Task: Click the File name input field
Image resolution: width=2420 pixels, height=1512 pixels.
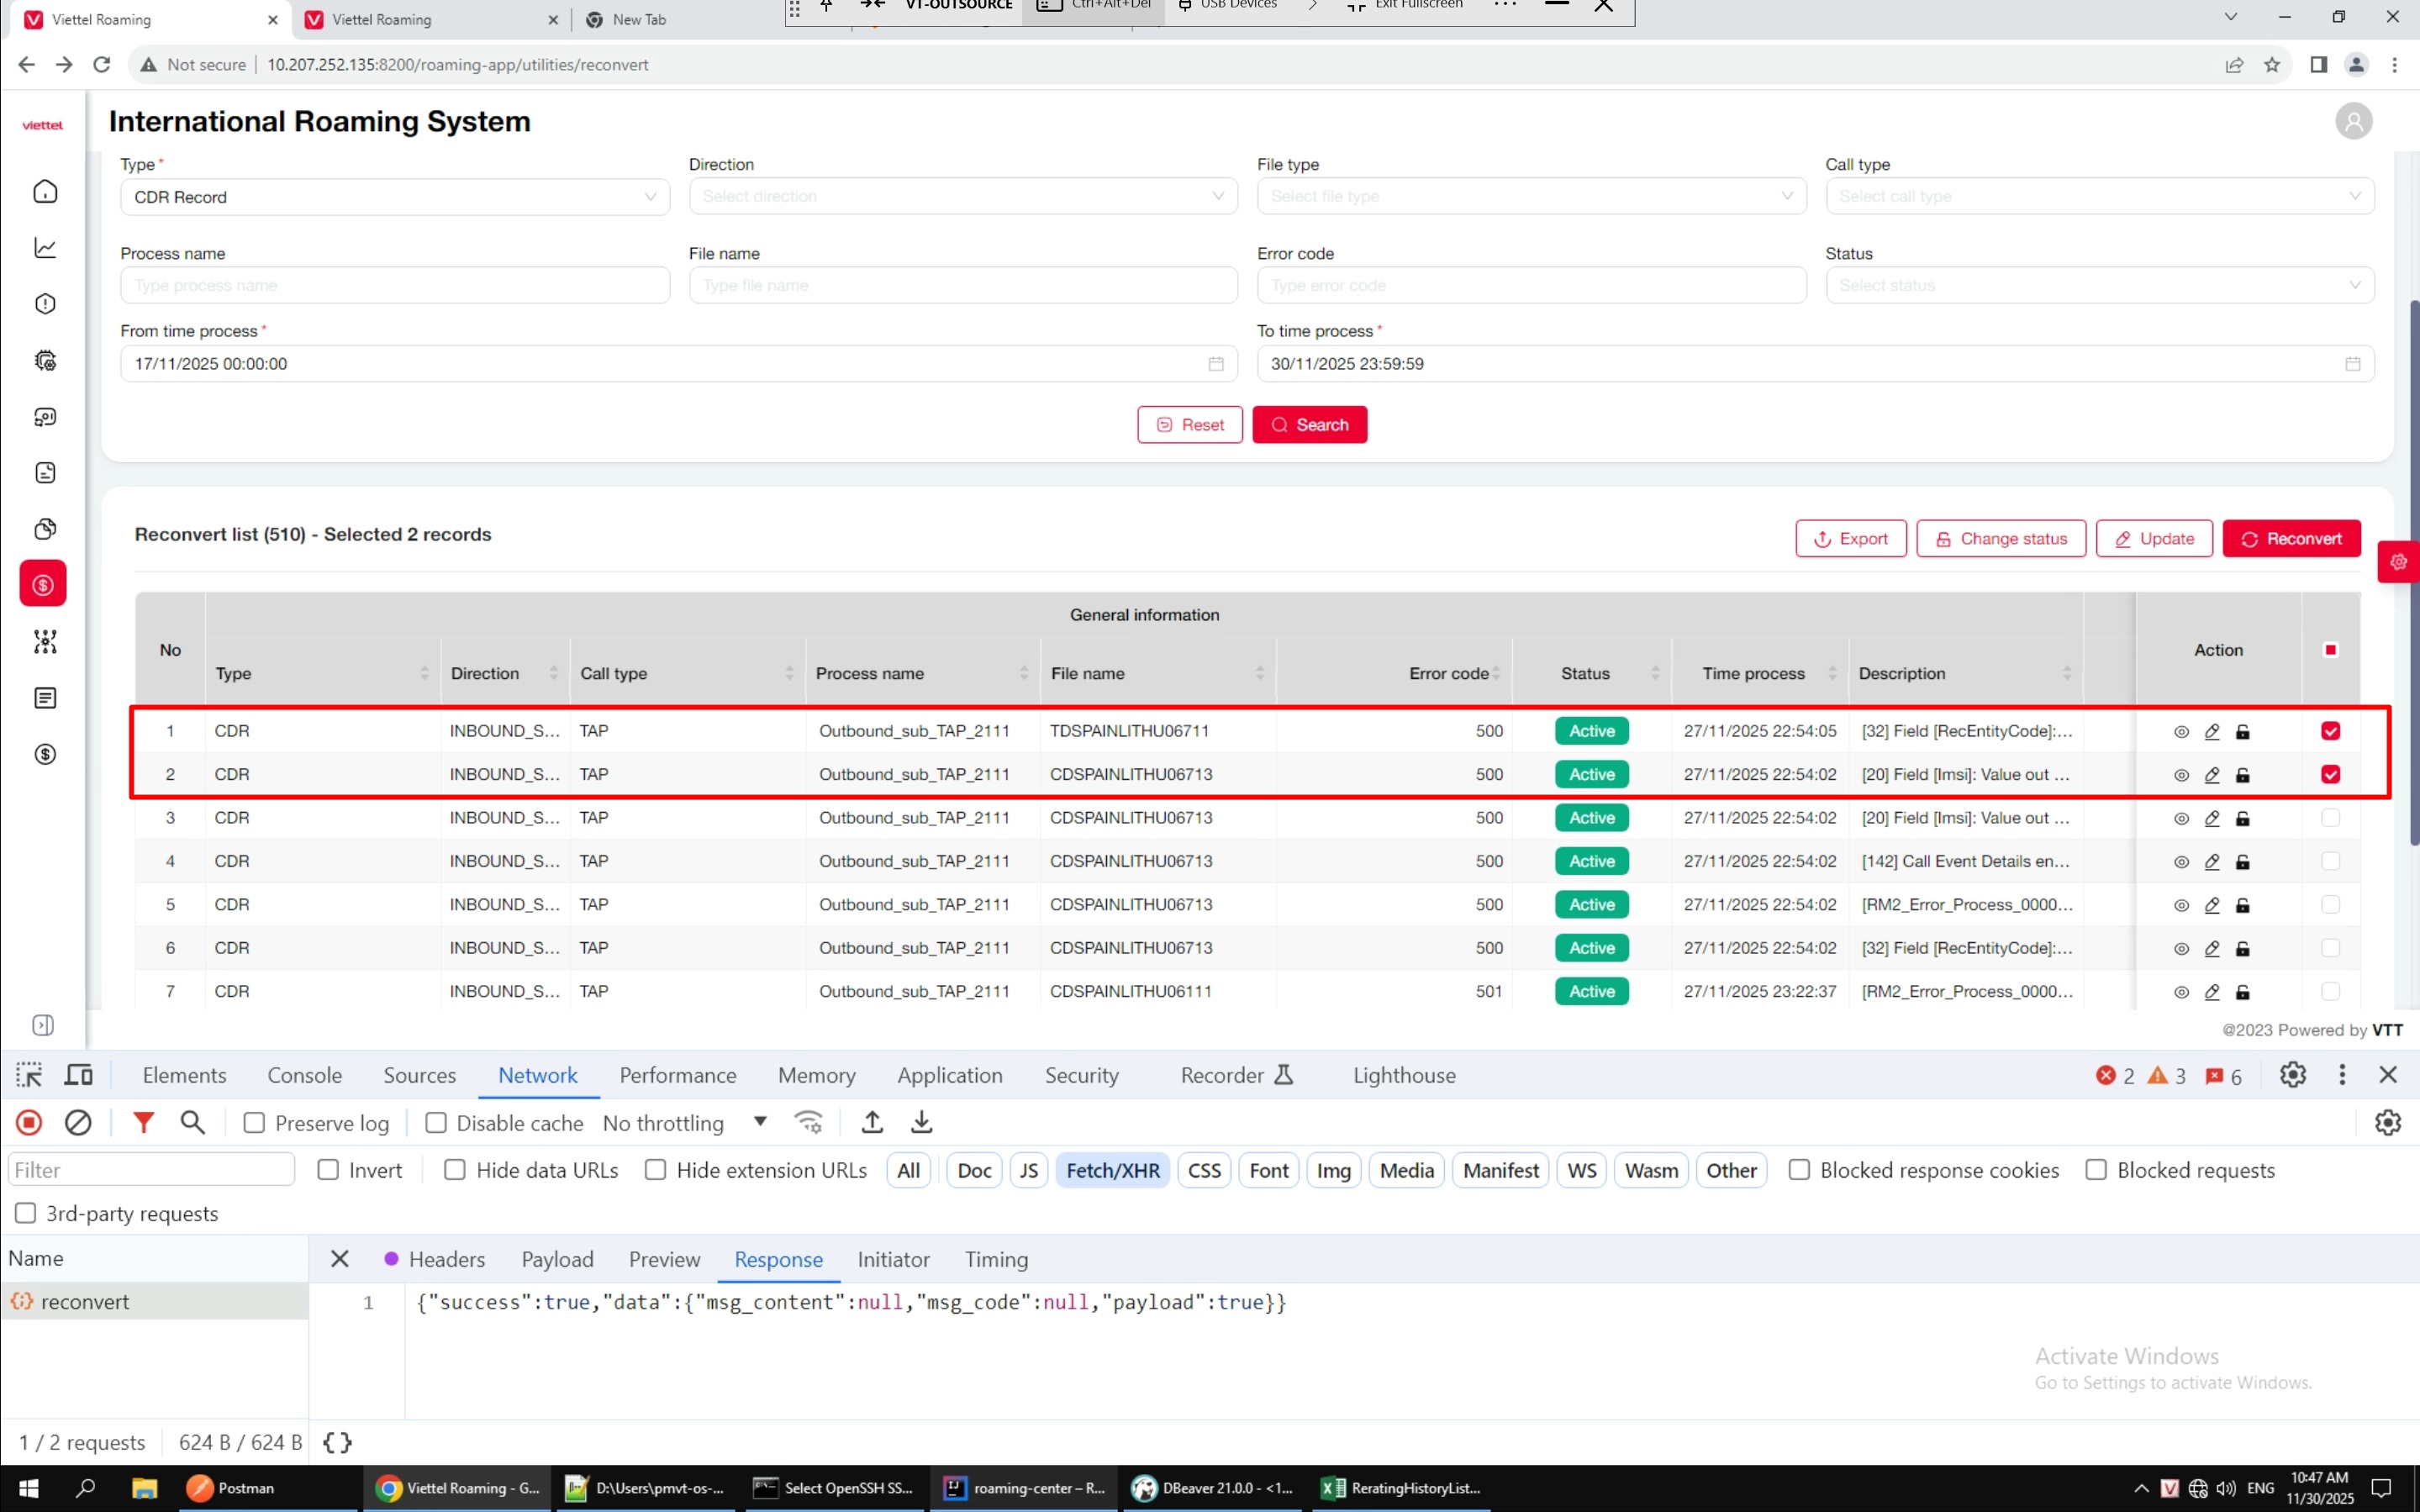Action: click(962, 285)
